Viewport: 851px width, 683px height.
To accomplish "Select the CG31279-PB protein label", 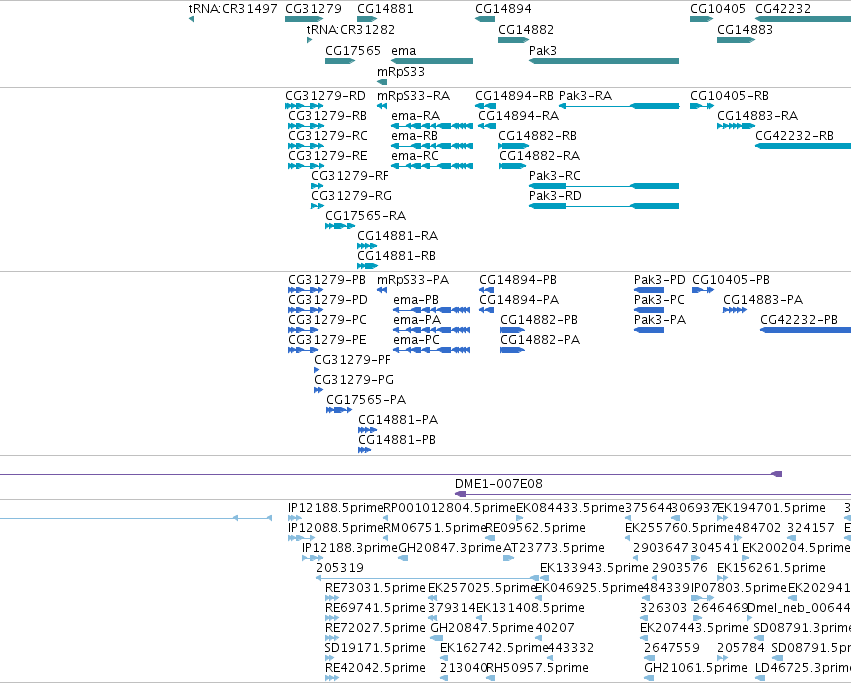I will 327,280.
